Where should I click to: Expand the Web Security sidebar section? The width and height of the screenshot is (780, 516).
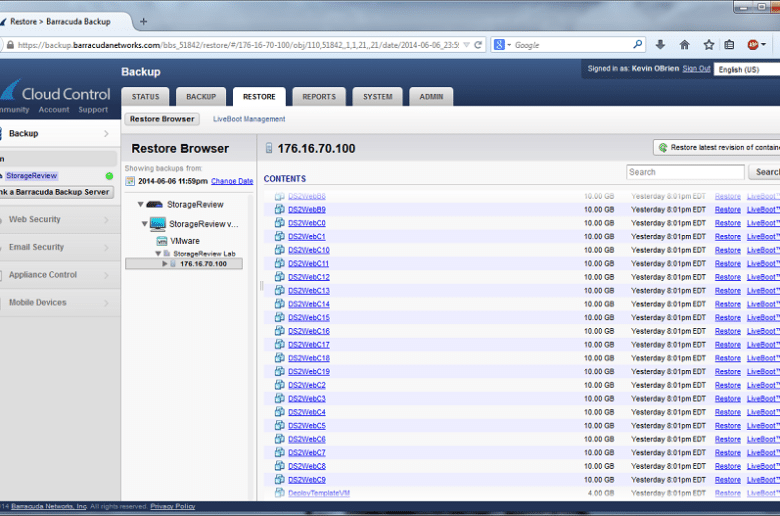click(106, 219)
